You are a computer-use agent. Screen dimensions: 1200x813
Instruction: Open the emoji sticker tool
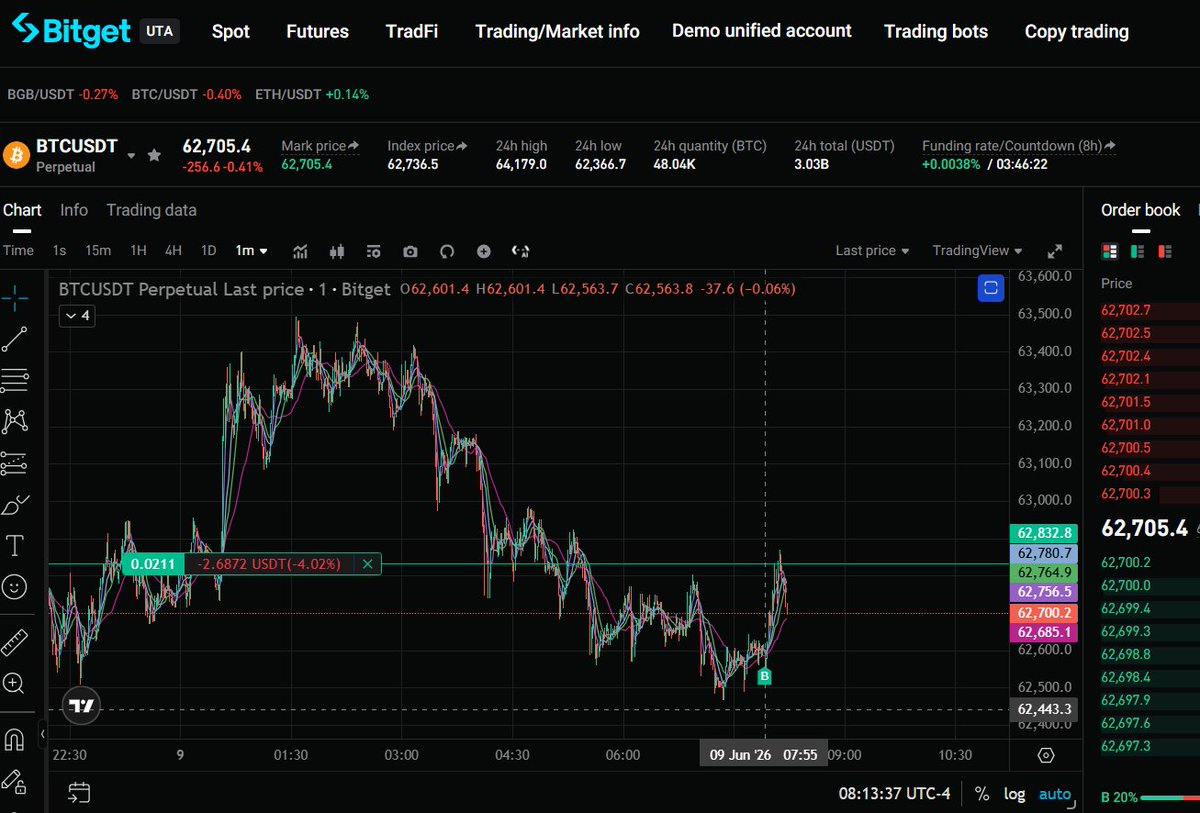pos(15,587)
